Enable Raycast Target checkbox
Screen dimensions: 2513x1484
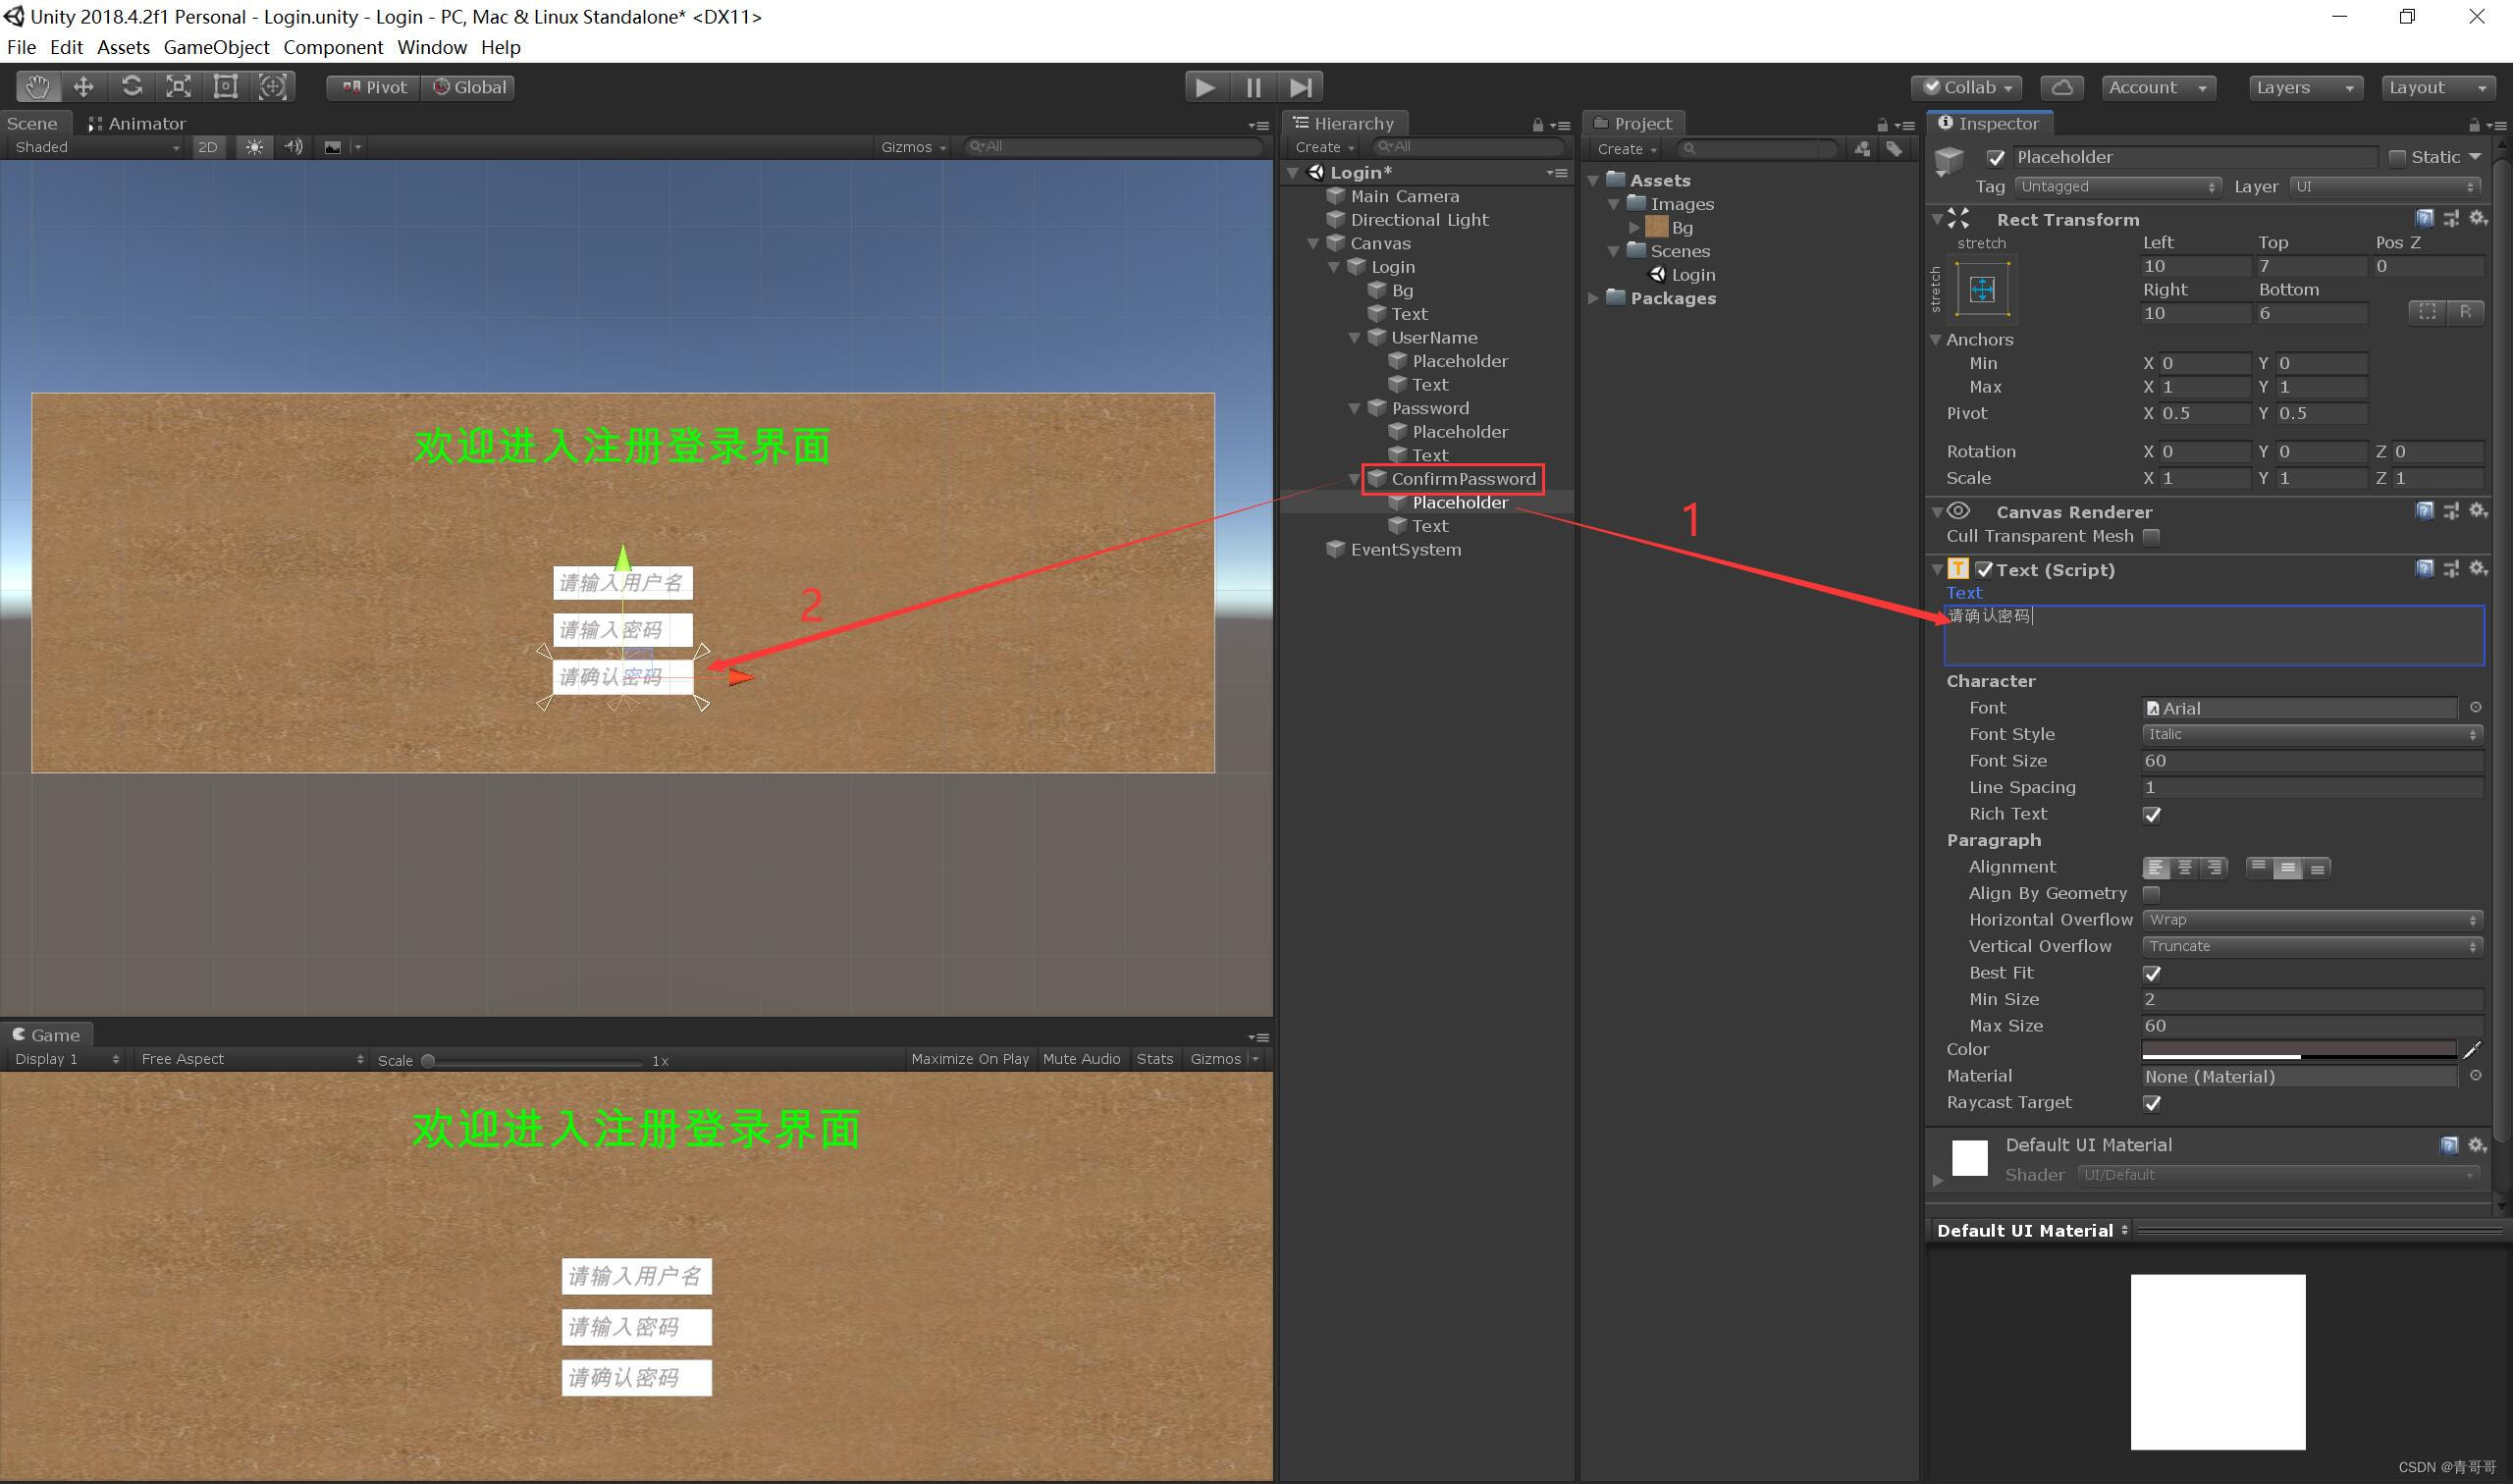pyautogui.click(x=2153, y=1104)
